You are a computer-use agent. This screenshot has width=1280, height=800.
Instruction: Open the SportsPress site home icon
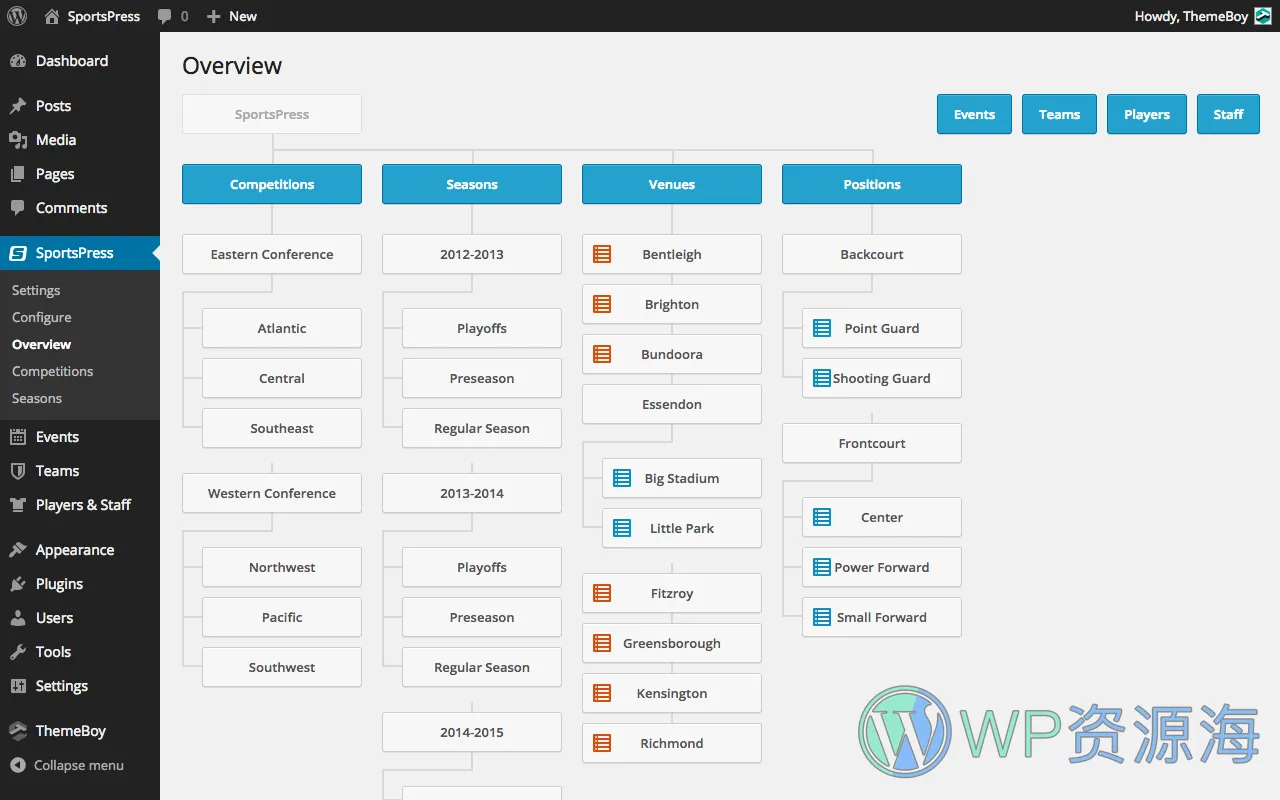tap(51, 16)
